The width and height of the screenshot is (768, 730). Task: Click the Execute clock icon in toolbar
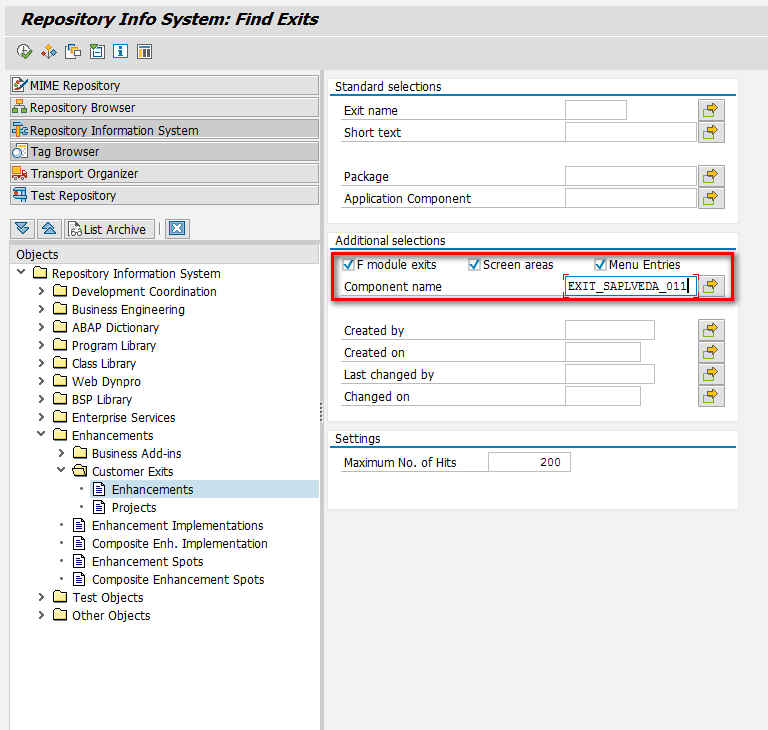[24, 51]
